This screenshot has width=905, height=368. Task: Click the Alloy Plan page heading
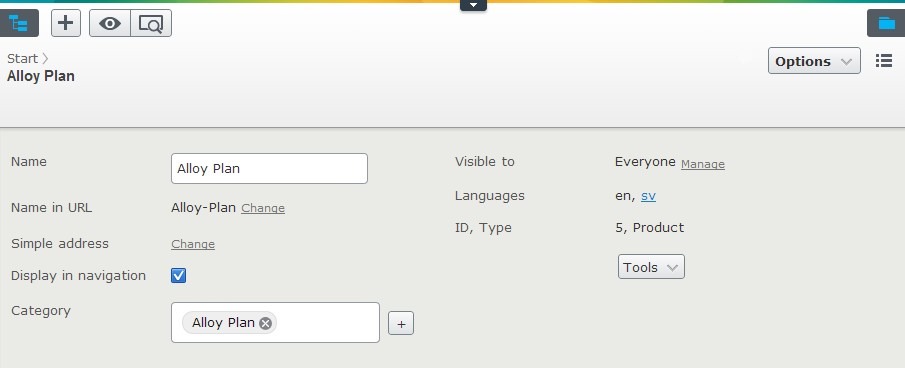[40, 76]
